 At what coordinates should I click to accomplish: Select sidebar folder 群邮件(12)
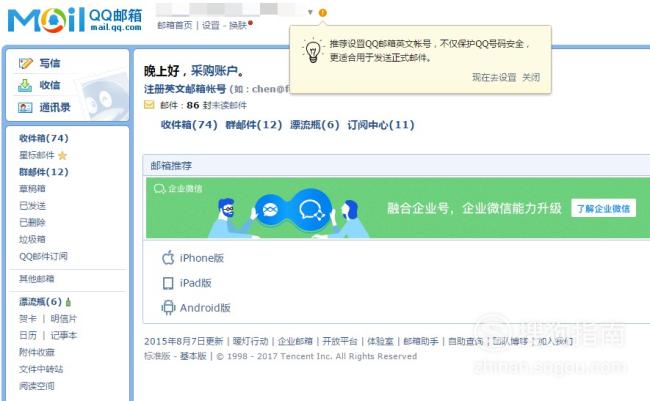click(44, 172)
